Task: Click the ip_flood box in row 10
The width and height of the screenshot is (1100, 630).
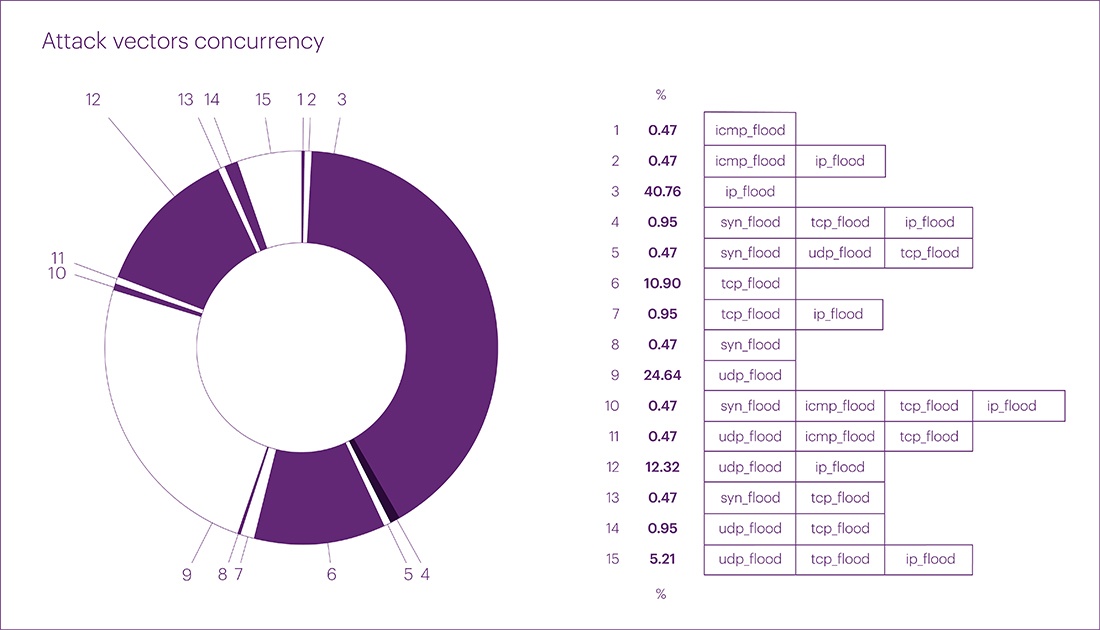Action: pyautogui.click(x=1018, y=406)
